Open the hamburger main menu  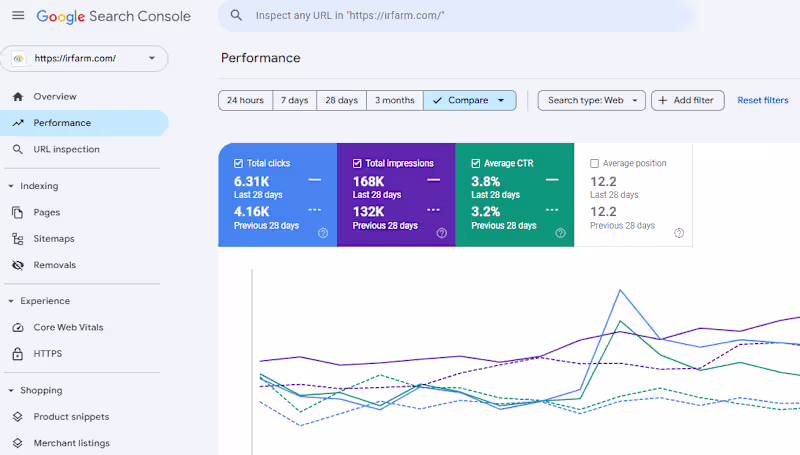[x=18, y=16]
